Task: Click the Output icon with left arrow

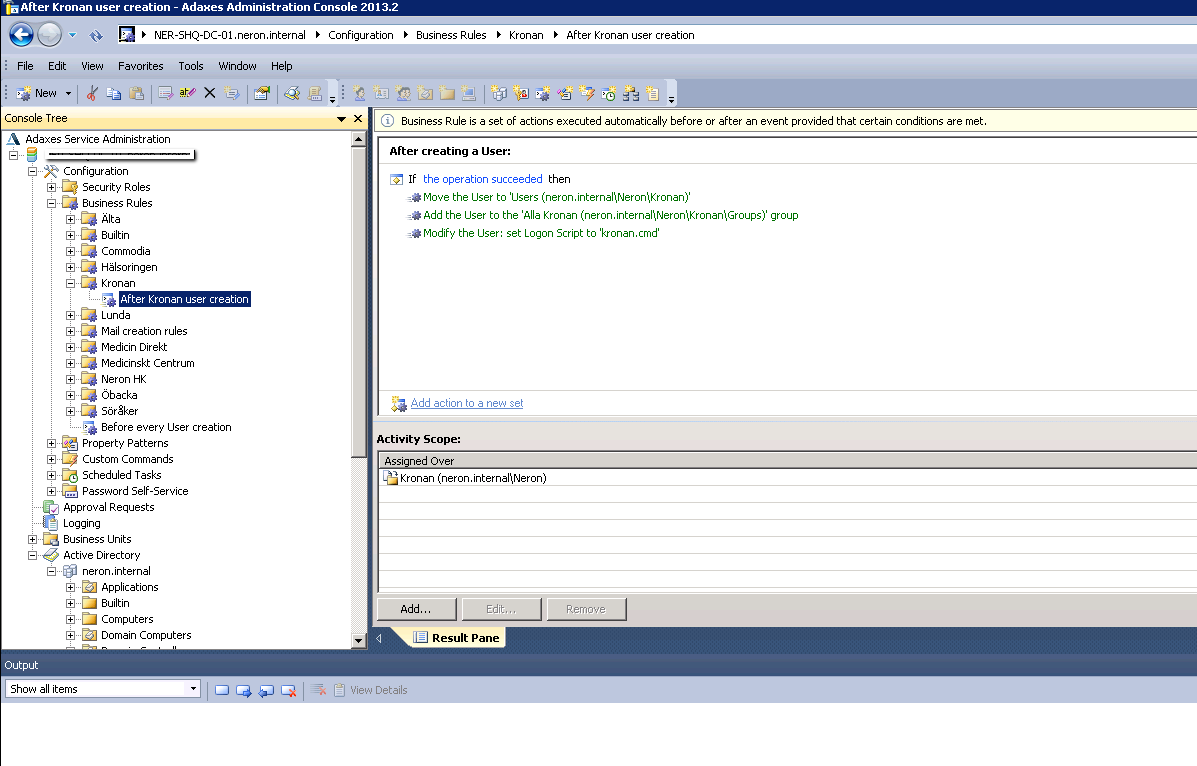Action: (x=266, y=690)
